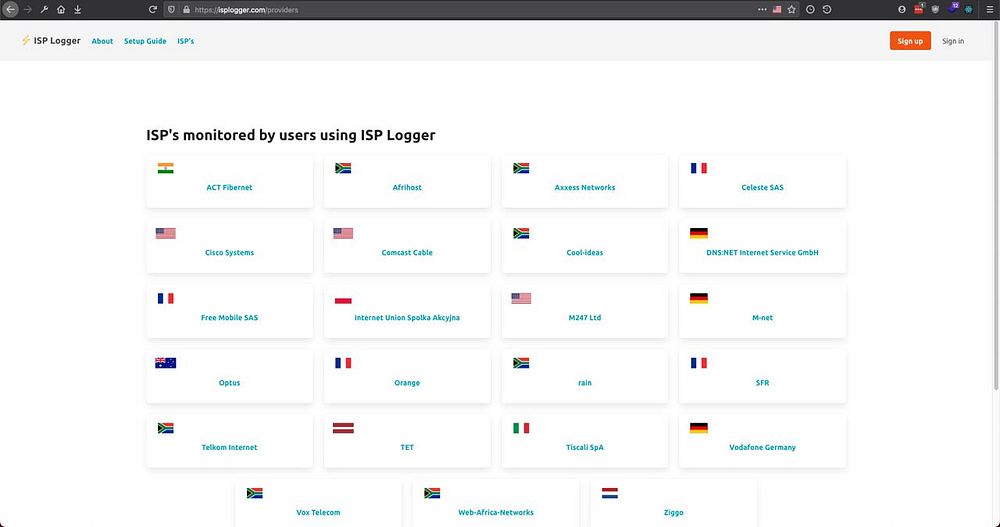Viewport: 1000px width, 527px height.
Task: Click the Latvia flag on TET card
Action: point(343,428)
